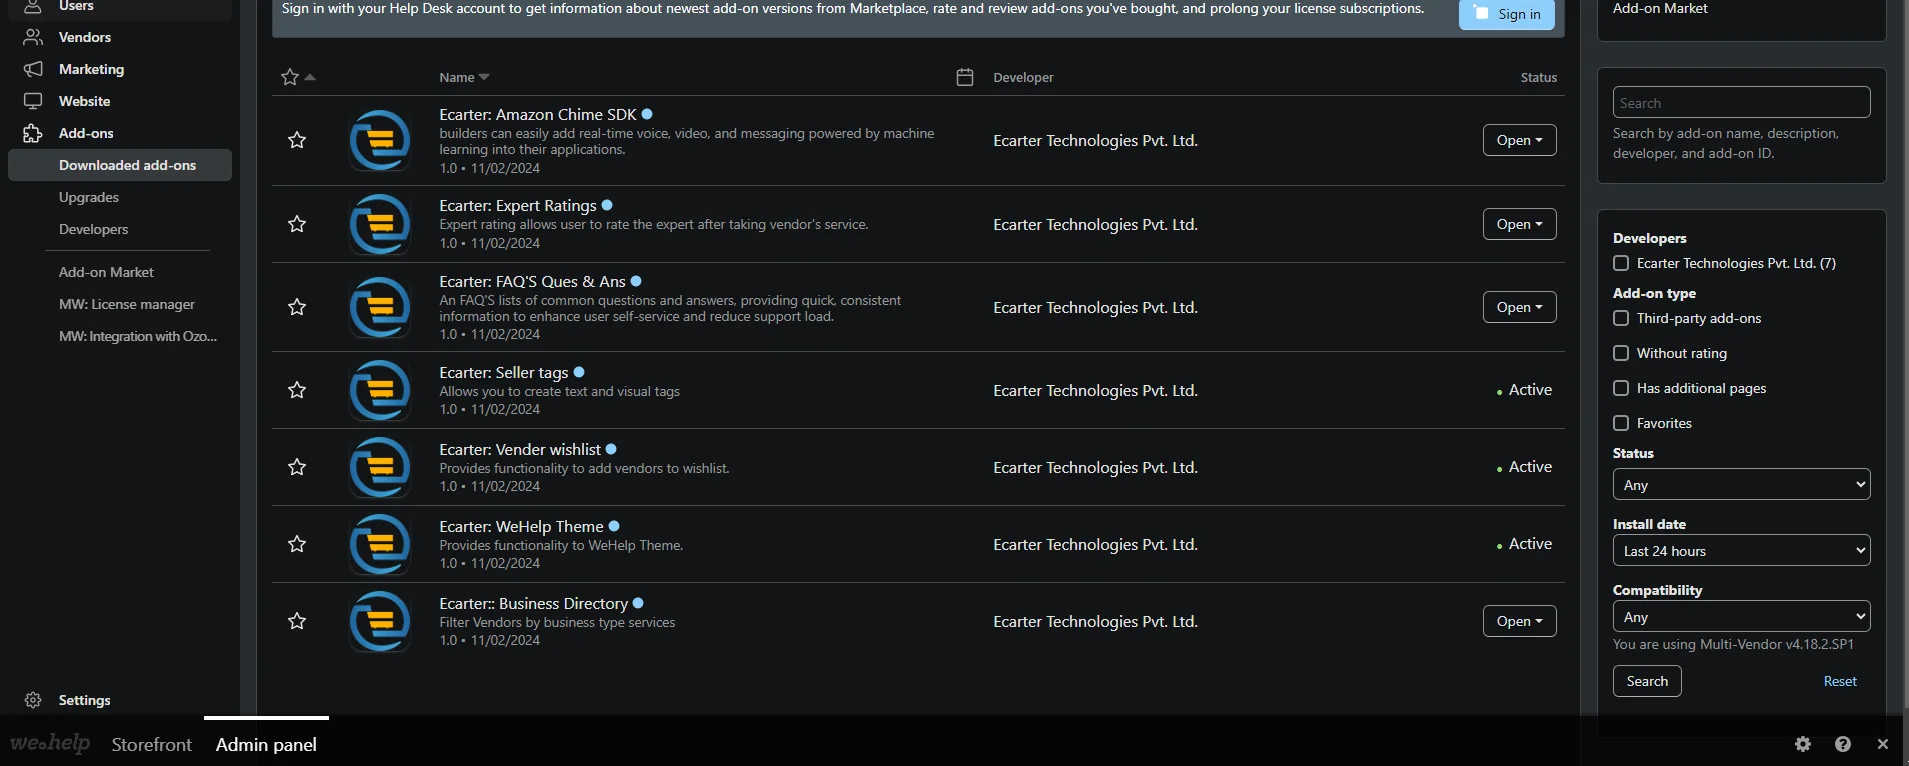Expand Open dropdown for Expert Ratings
This screenshot has height=766, width=1909.
[1519, 224]
